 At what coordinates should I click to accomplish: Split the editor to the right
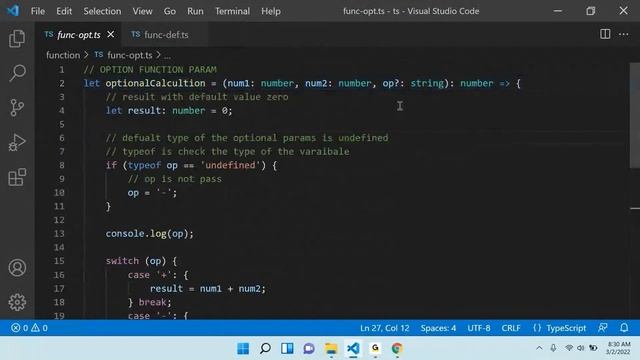tap(605, 34)
